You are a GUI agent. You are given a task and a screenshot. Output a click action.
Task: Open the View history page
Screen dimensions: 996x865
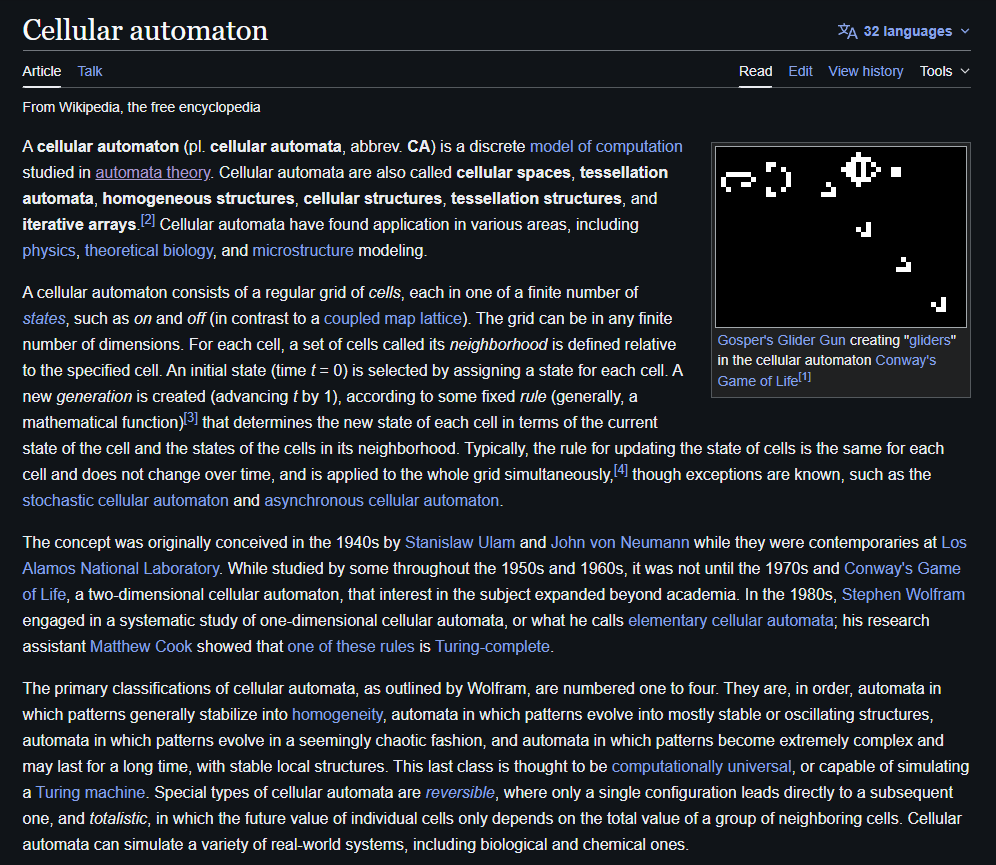coord(865,71)
